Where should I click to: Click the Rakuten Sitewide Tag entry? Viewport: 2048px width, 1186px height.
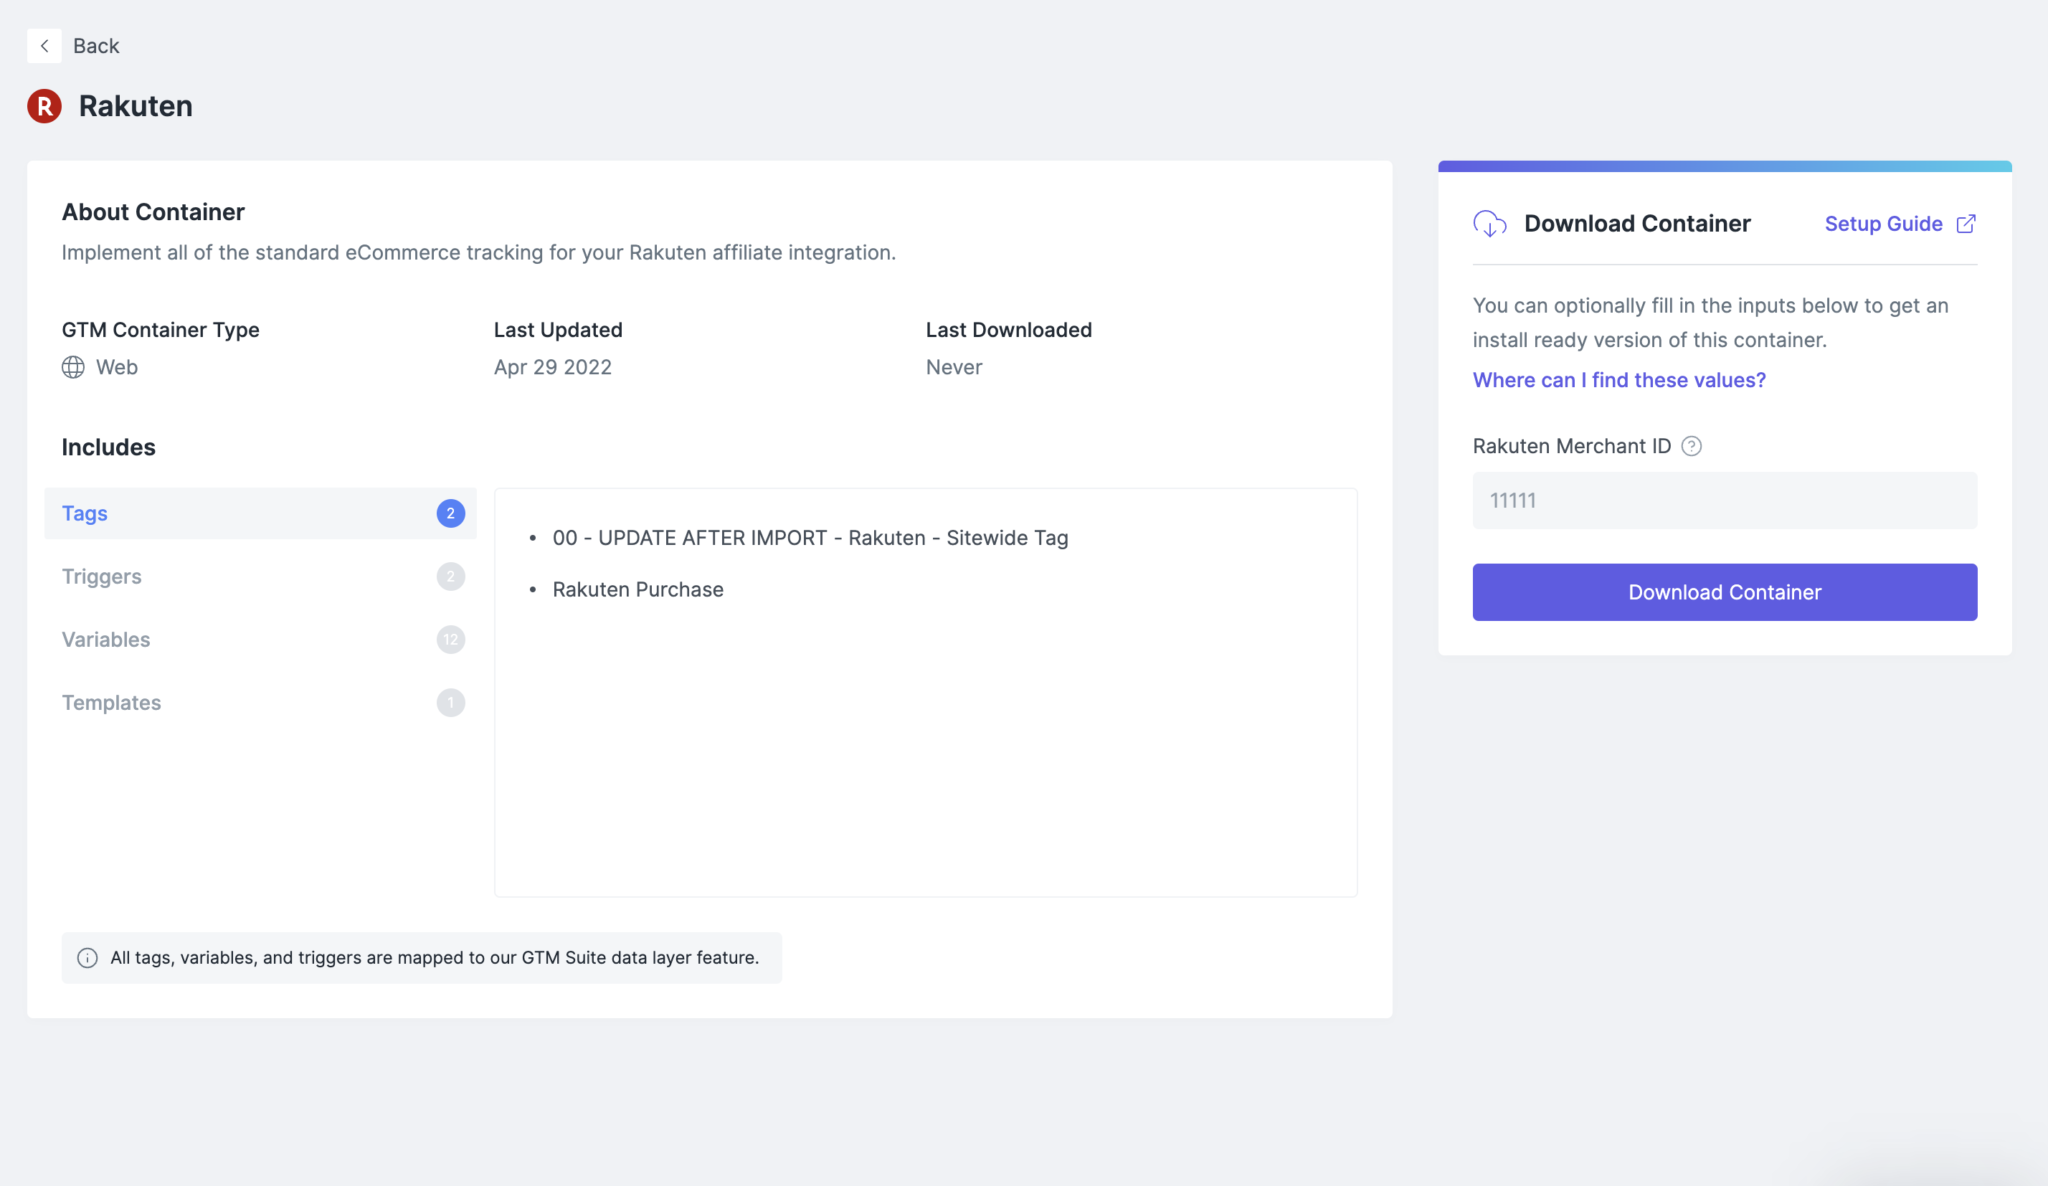tap(810, 538)
